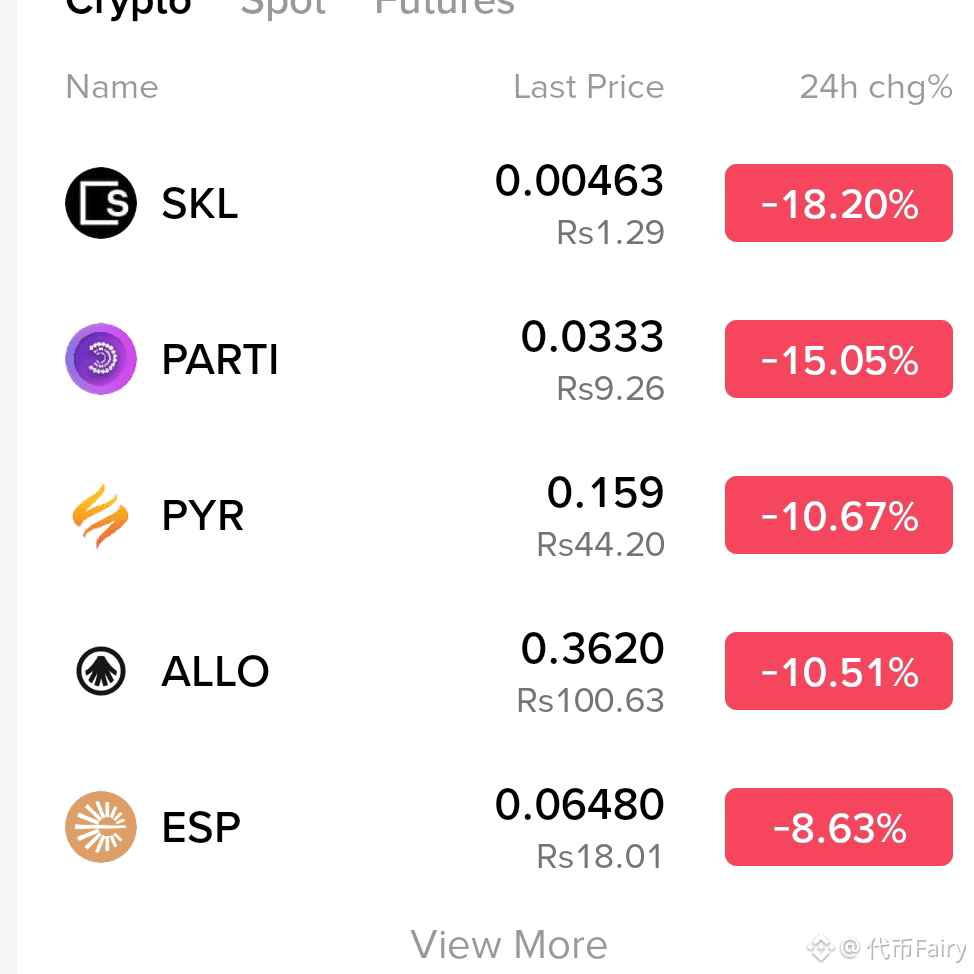974x974 pixels.
Task: Sort by Name column header
Action: [x=112, y=86]
